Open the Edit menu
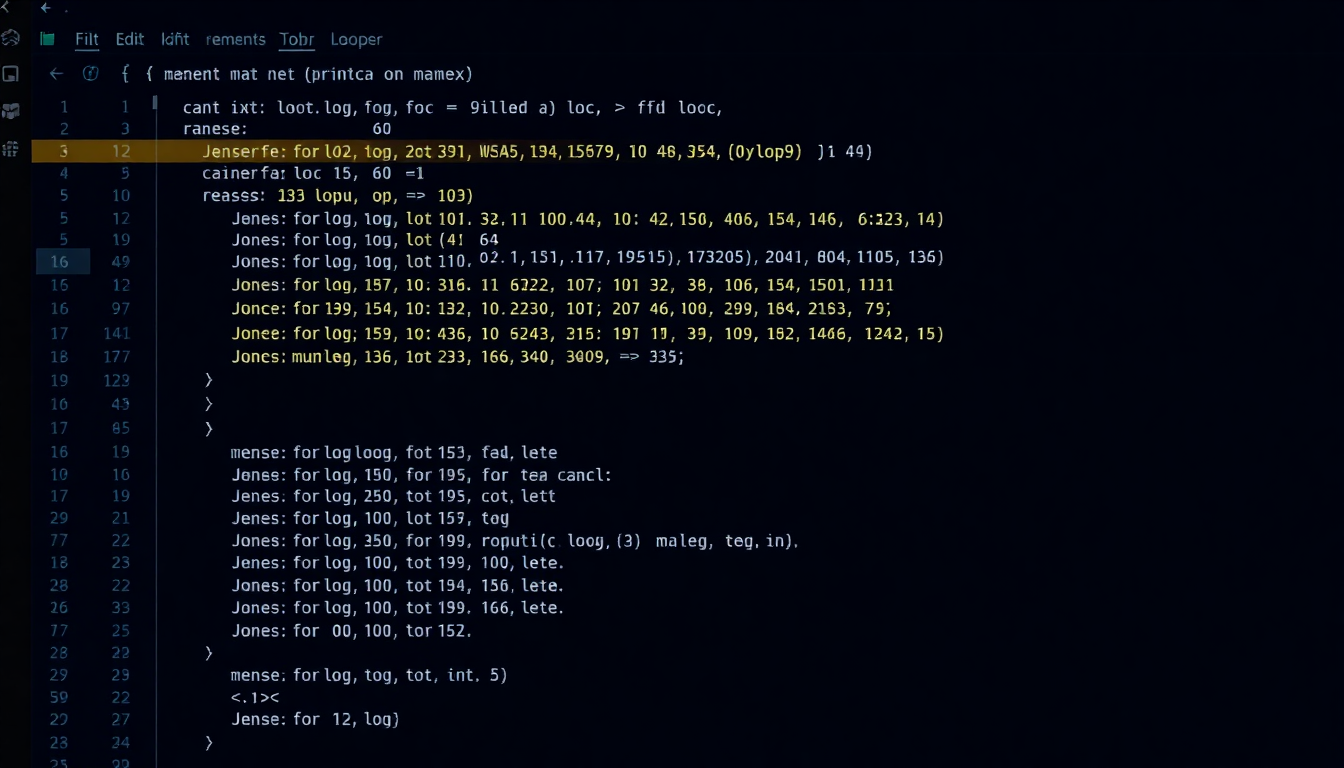Viewport: 1344px width, 768px height. (x=130, y=39)
